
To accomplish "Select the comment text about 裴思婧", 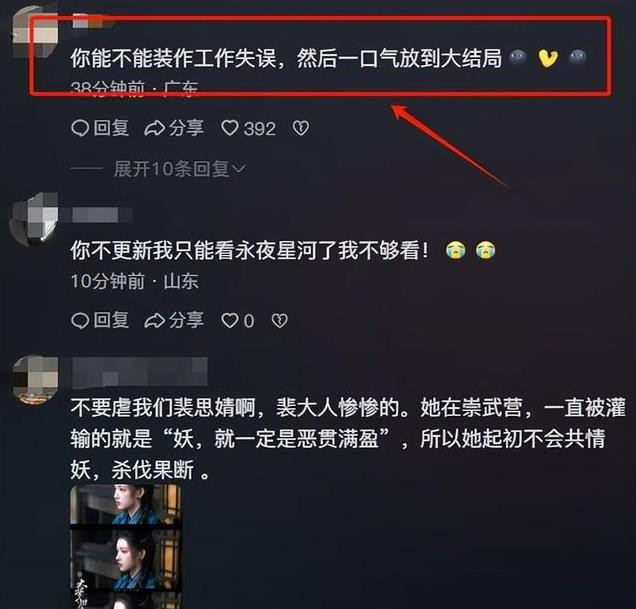I will (x=348, y=439).
